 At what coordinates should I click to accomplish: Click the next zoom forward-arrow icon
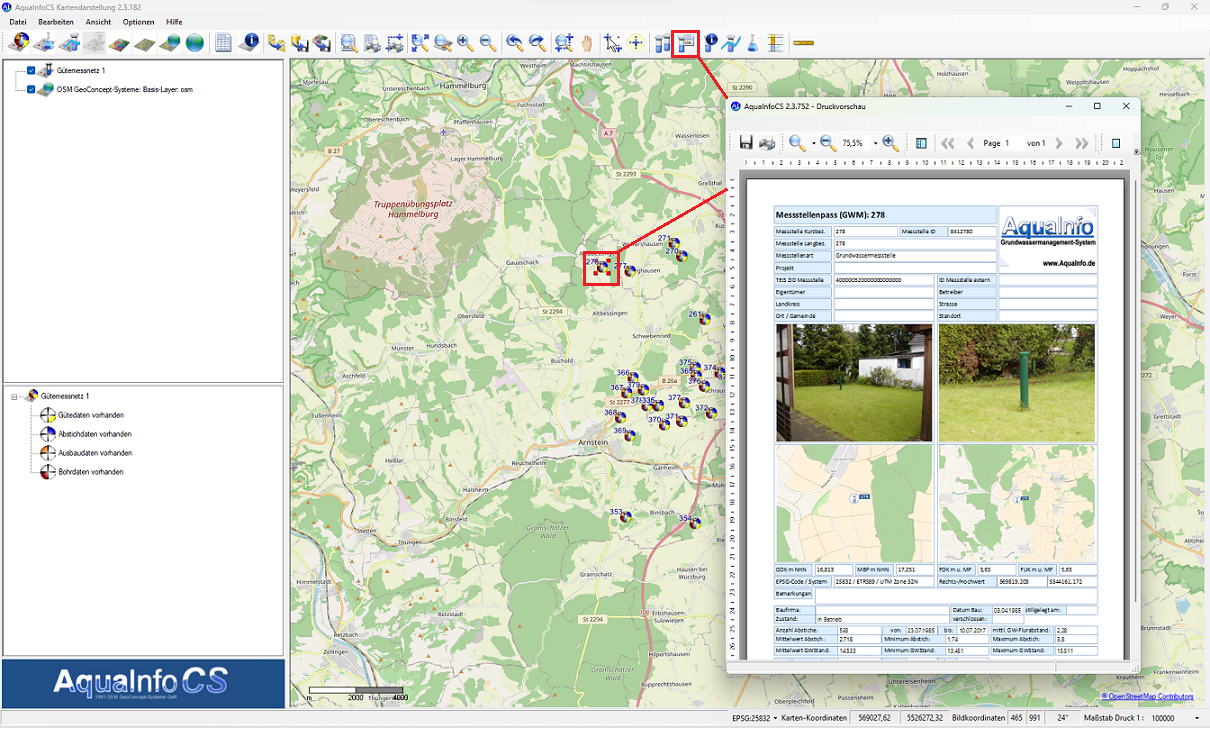pos(538,43)
